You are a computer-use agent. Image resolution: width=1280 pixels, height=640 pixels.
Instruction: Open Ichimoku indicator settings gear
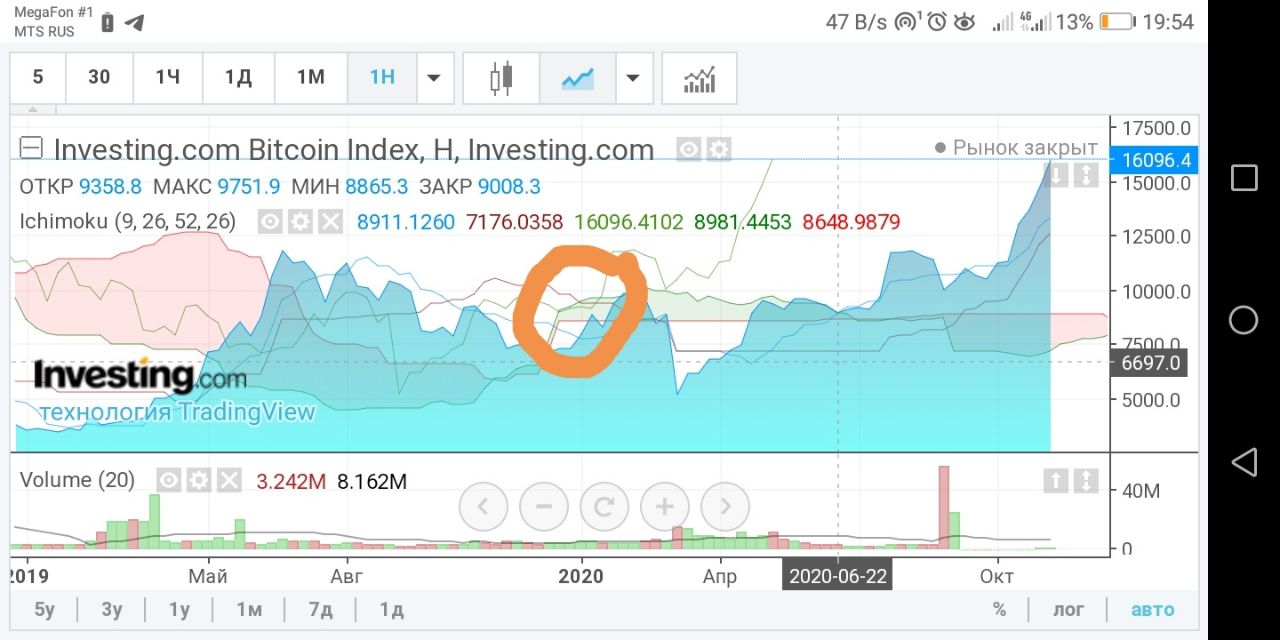tap(300, 221)
